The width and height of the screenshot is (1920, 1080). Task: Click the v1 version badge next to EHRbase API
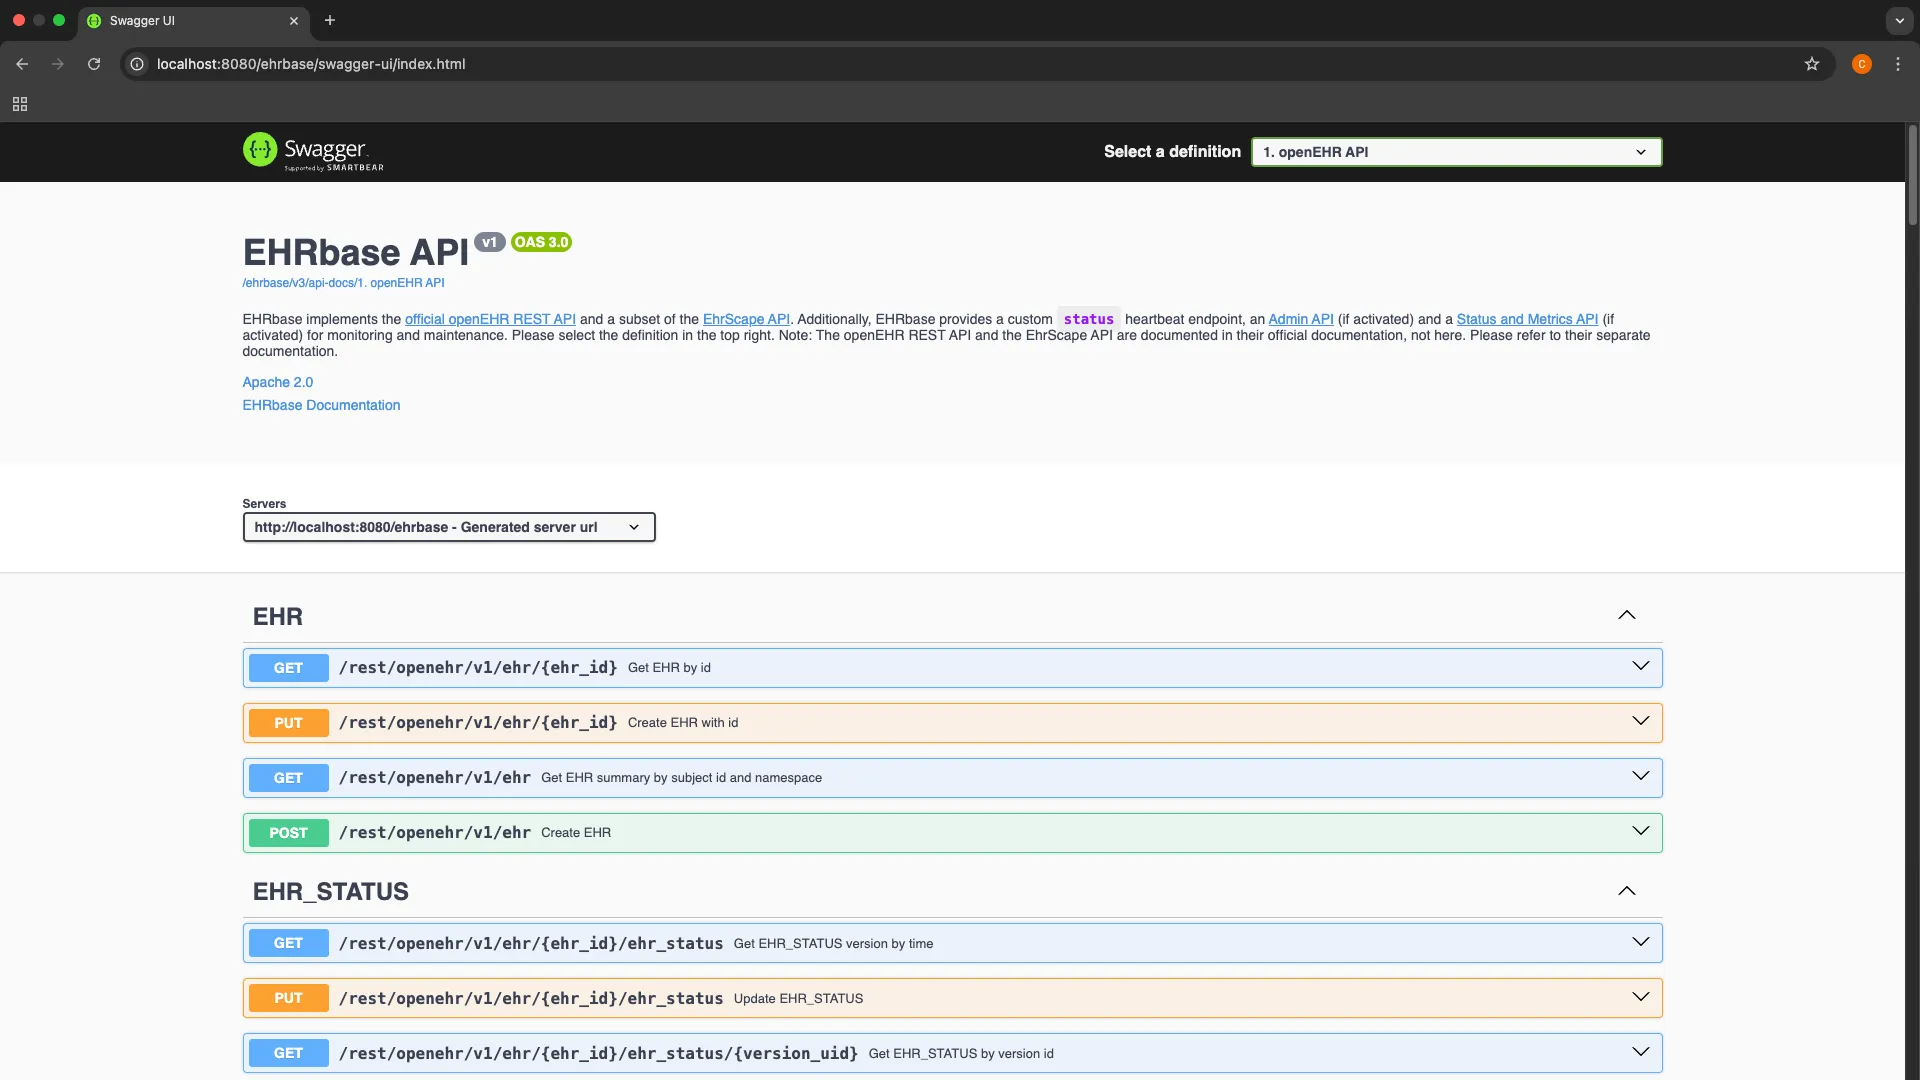point(489,242)
